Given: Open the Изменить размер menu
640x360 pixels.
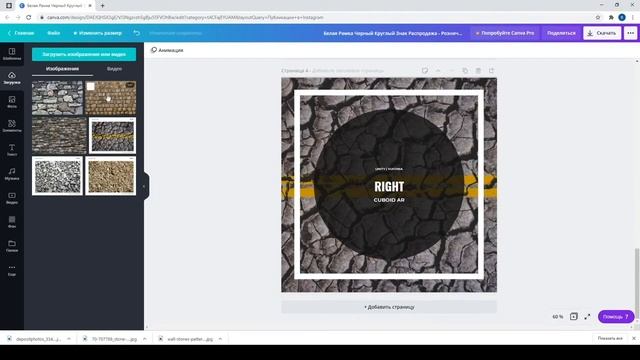Looking at the screenshot, I should 97,33.
